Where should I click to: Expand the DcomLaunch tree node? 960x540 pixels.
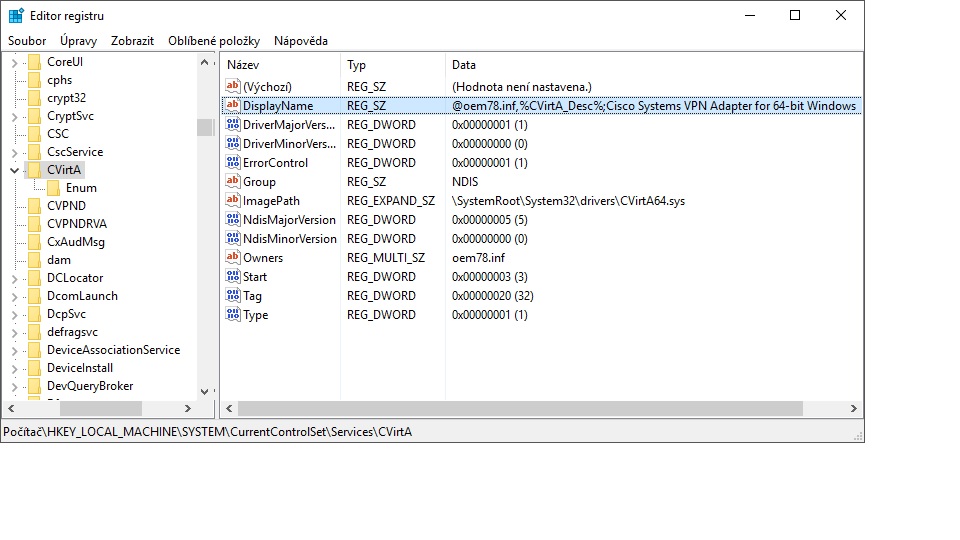[x=14, y=296]
